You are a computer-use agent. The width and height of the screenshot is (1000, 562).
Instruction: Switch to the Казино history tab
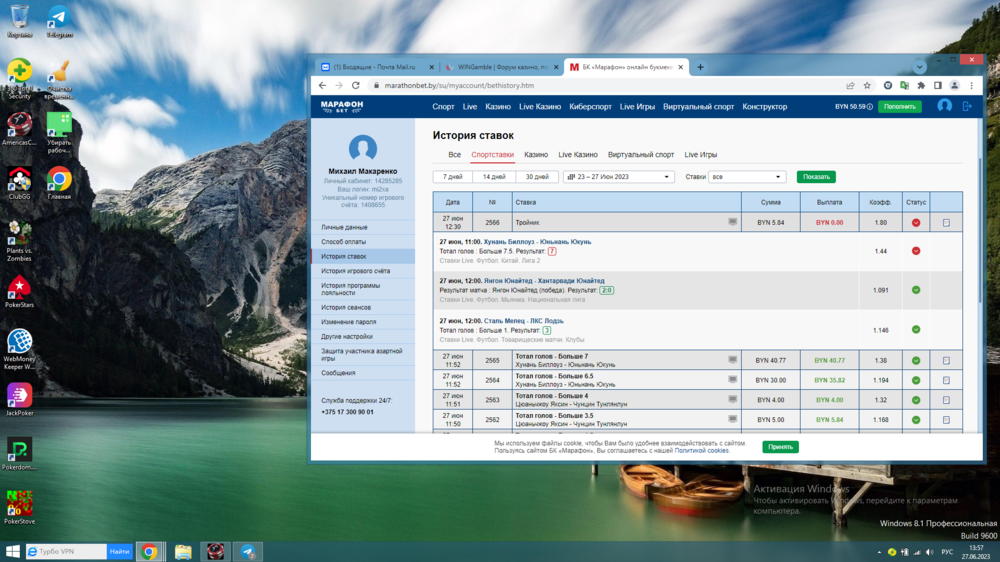point(536,155)
